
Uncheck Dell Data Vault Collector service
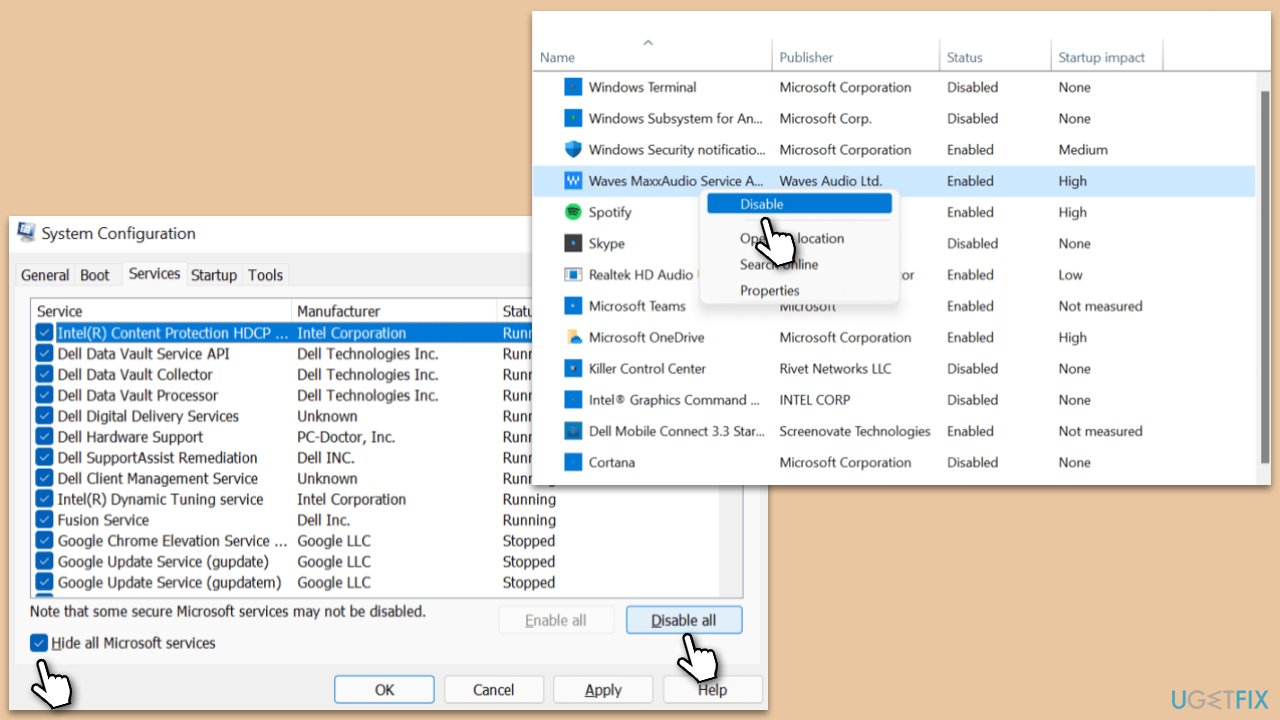tap(44, 375)
